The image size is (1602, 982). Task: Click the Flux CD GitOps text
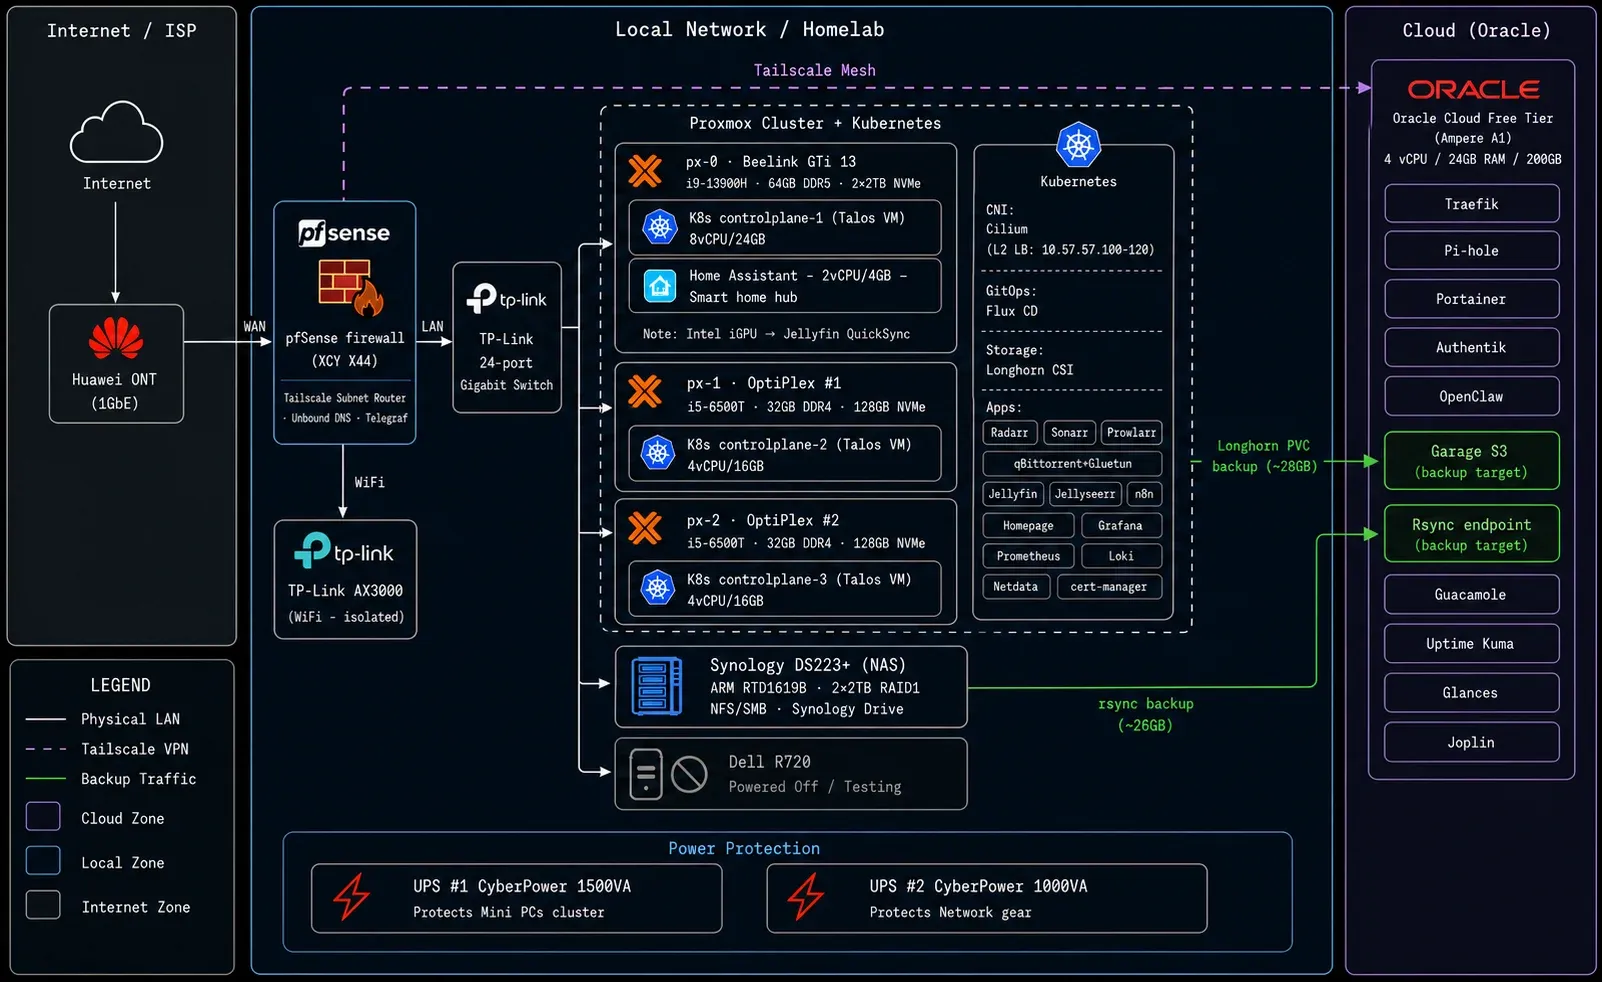(1012, 311)
